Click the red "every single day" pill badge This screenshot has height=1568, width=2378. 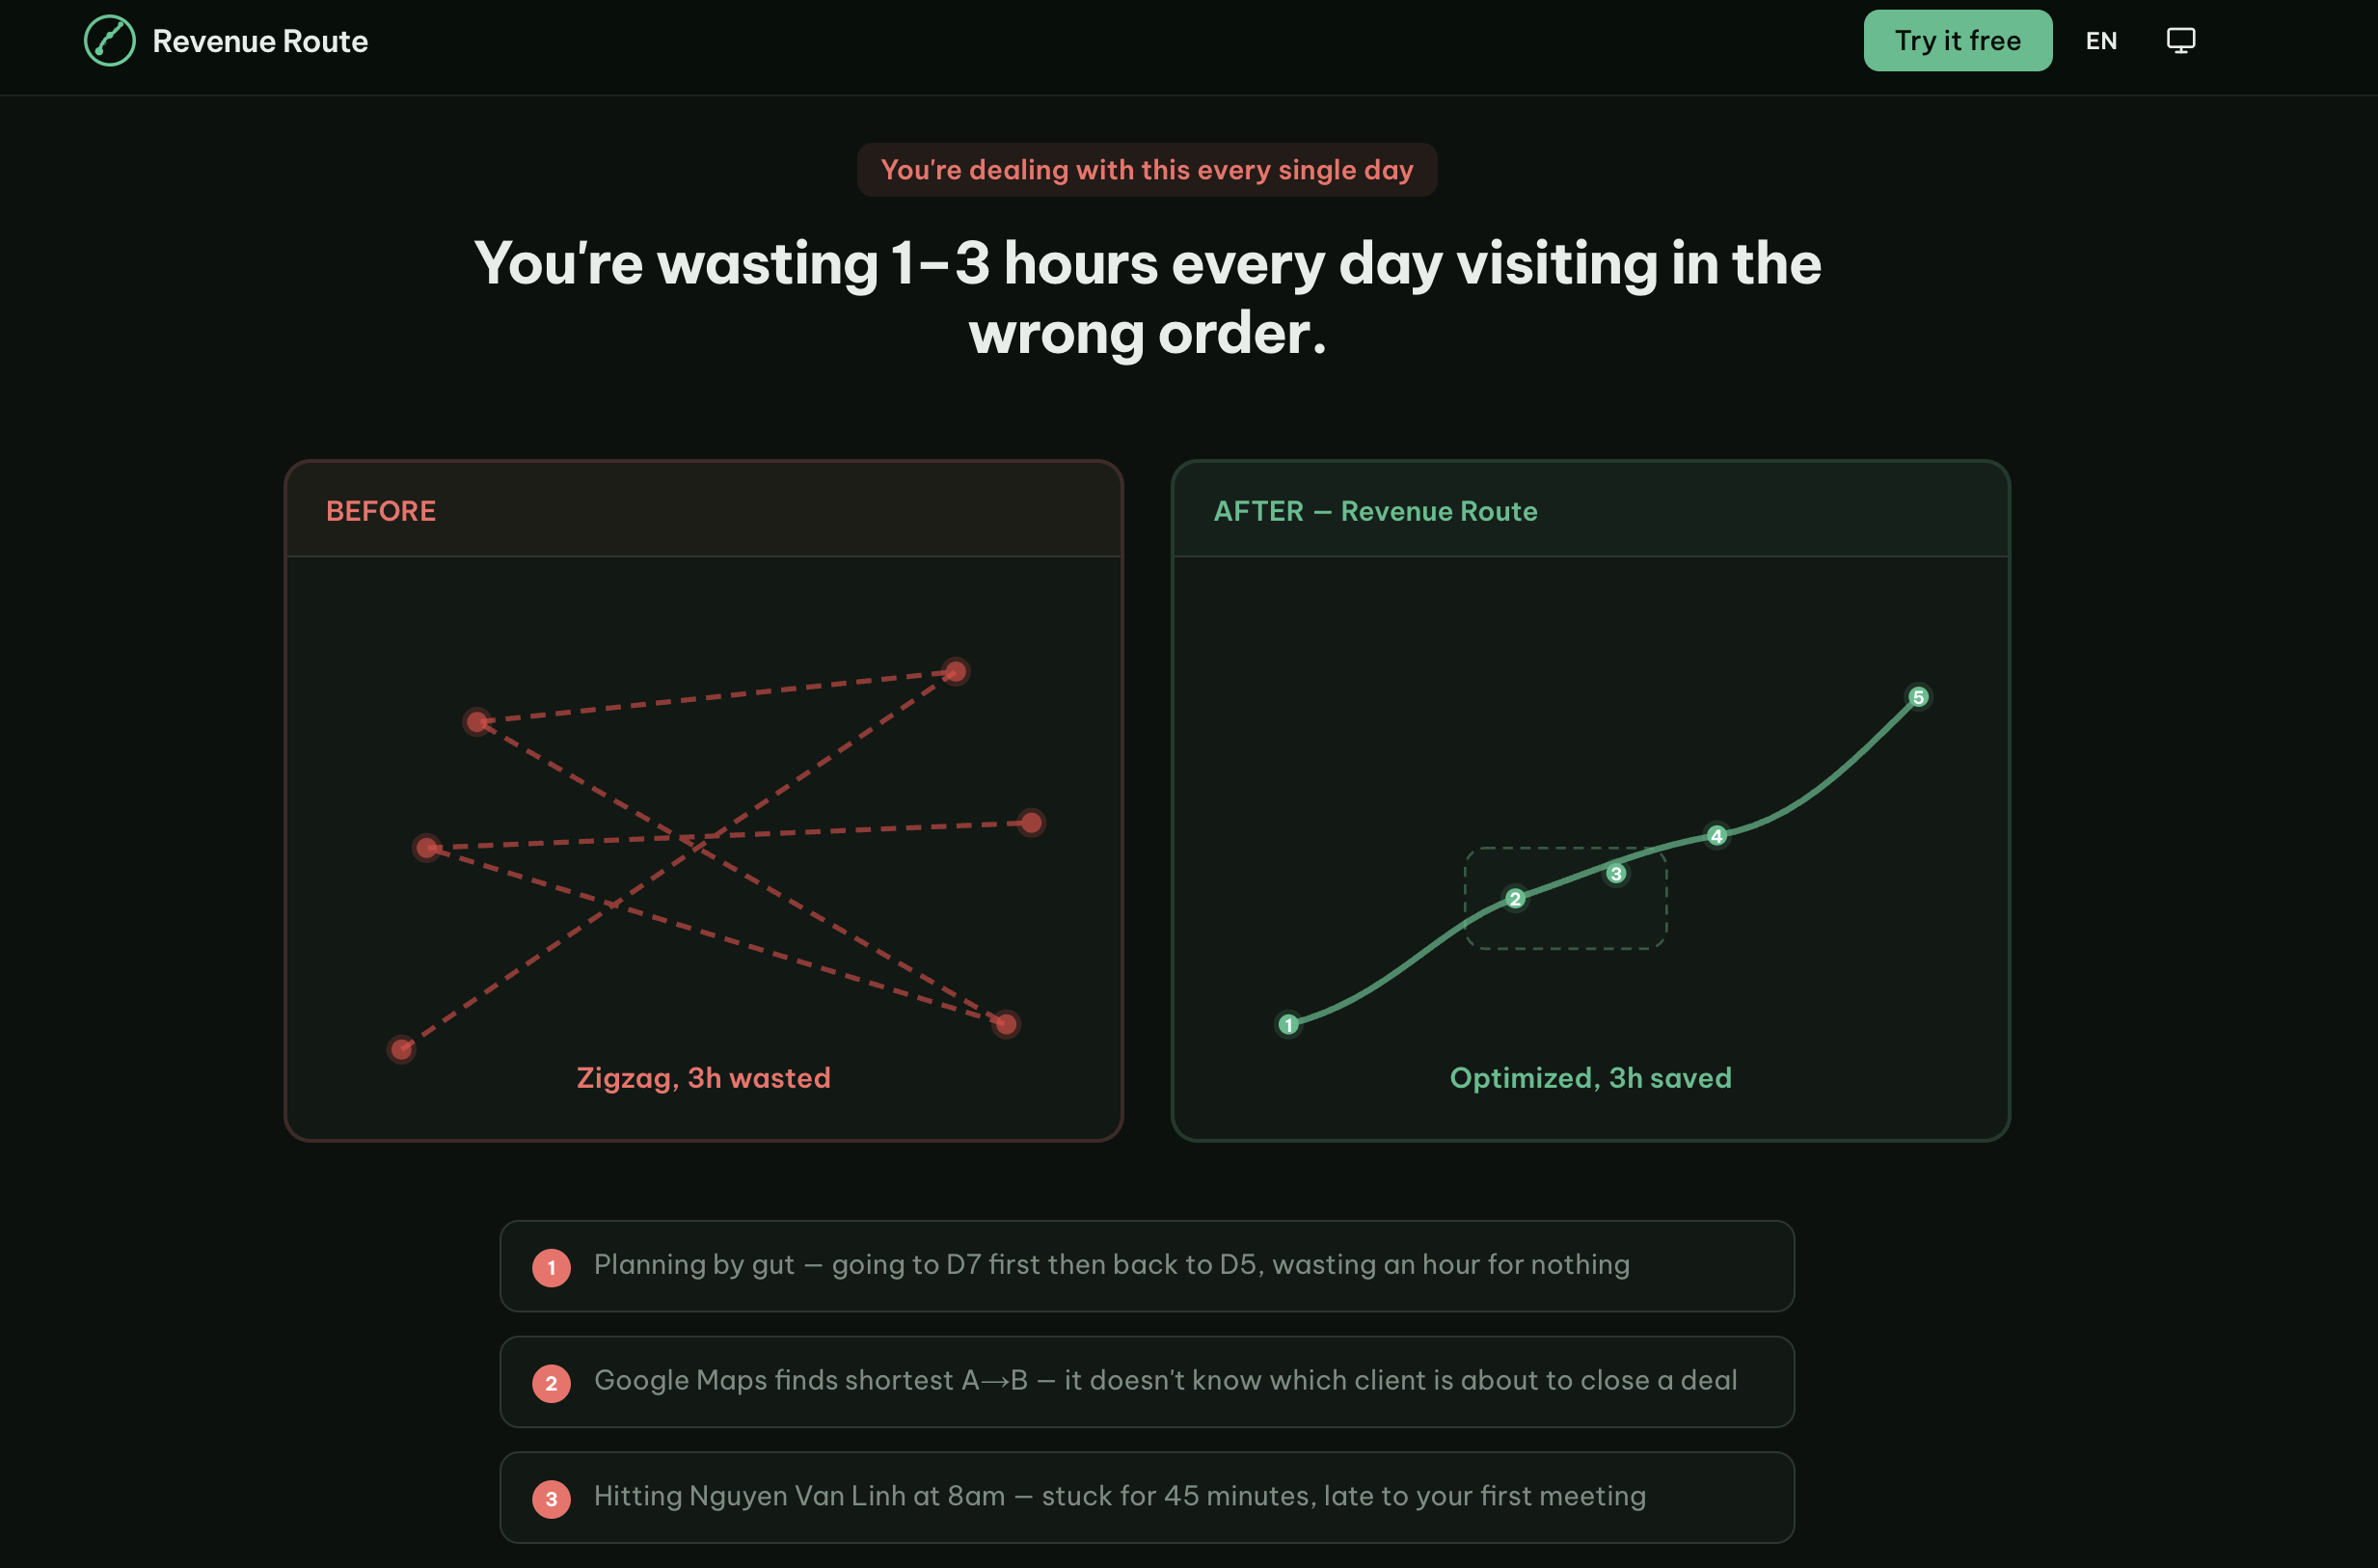(x=1146, y=170)
